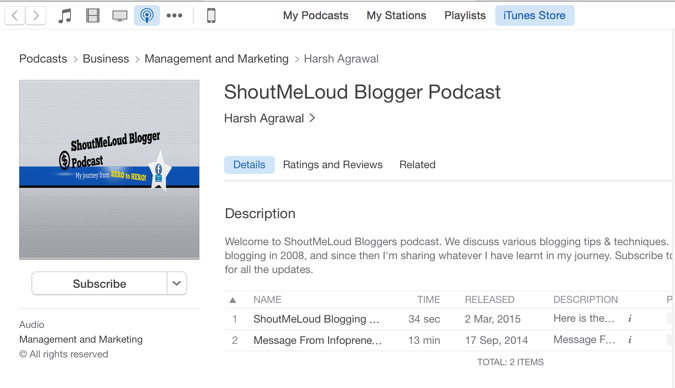This screenshot has height=388, width=675.
Task: Click Management and Marketing category under artwork
Action: [x=81, y=339]
